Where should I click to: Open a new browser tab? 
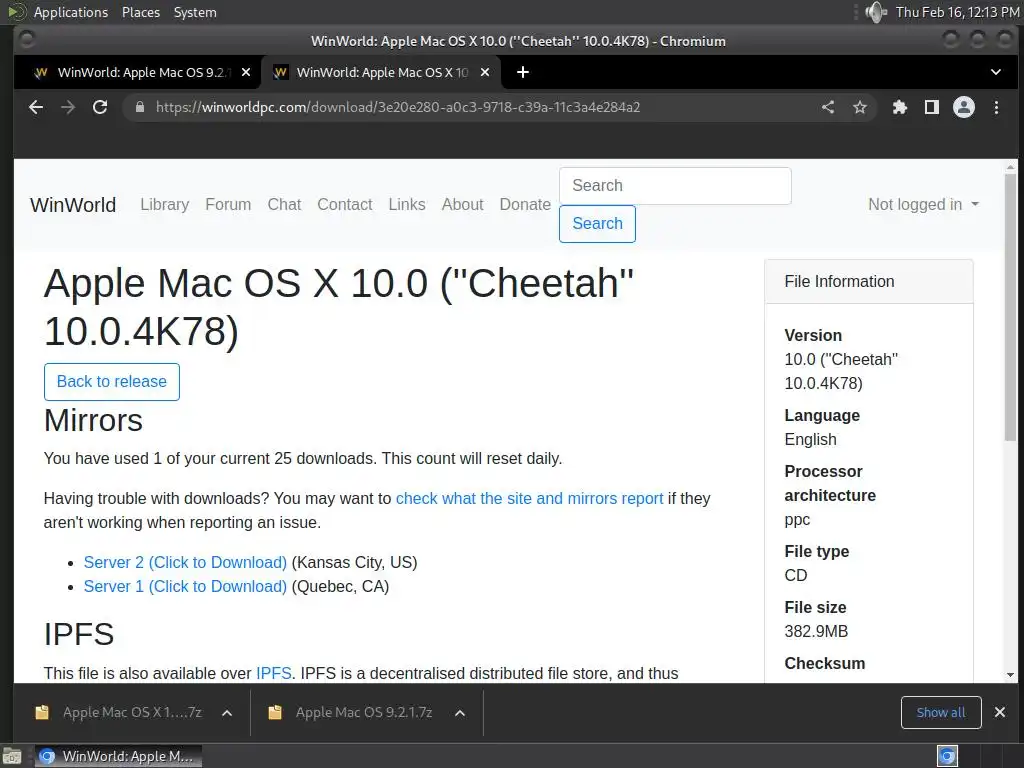click(x=522, y=72)
